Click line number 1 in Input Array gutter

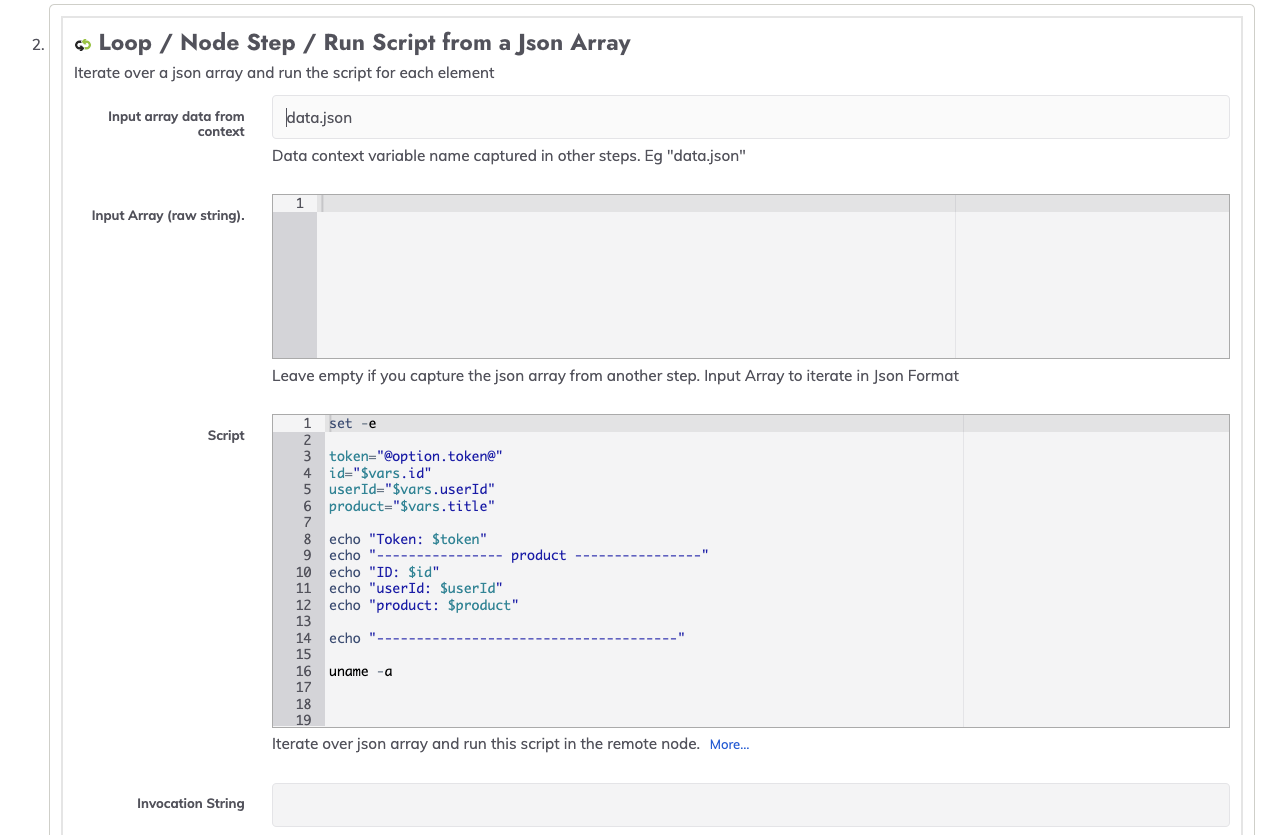click(299, 203)
